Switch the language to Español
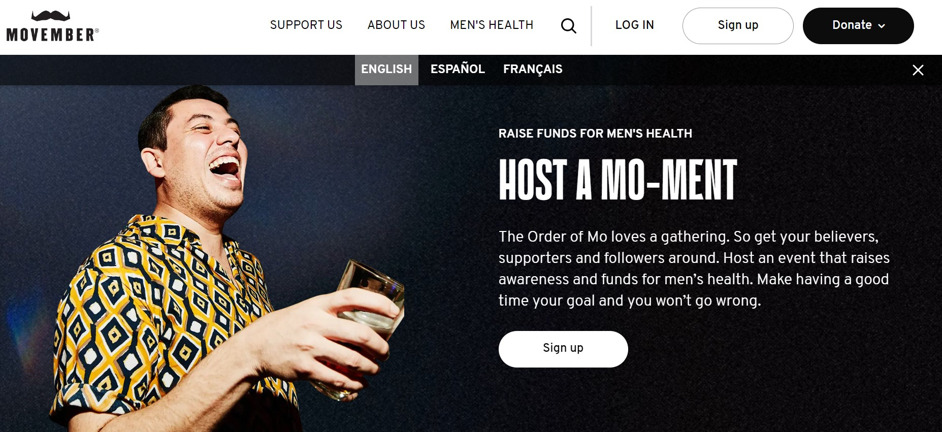 [457, 70]
